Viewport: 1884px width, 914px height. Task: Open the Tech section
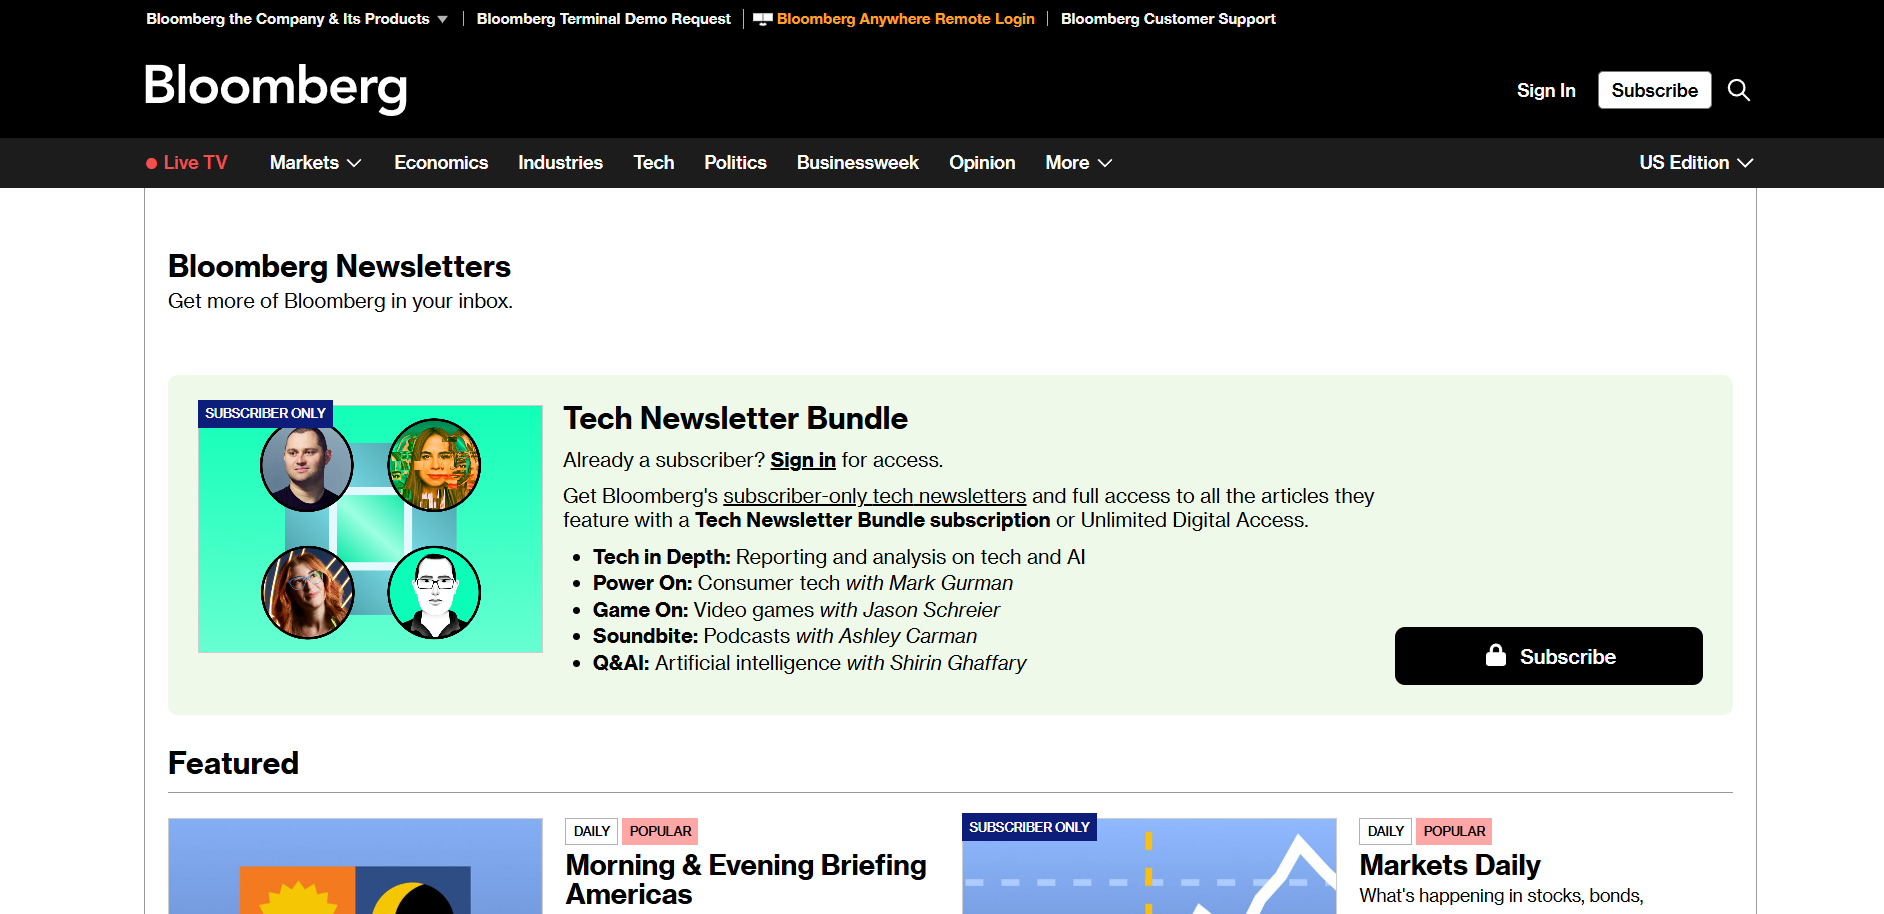point(654,163)
